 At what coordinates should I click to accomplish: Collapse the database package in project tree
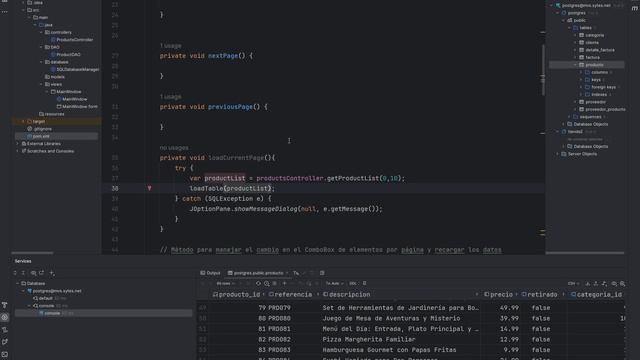[41, 62]
